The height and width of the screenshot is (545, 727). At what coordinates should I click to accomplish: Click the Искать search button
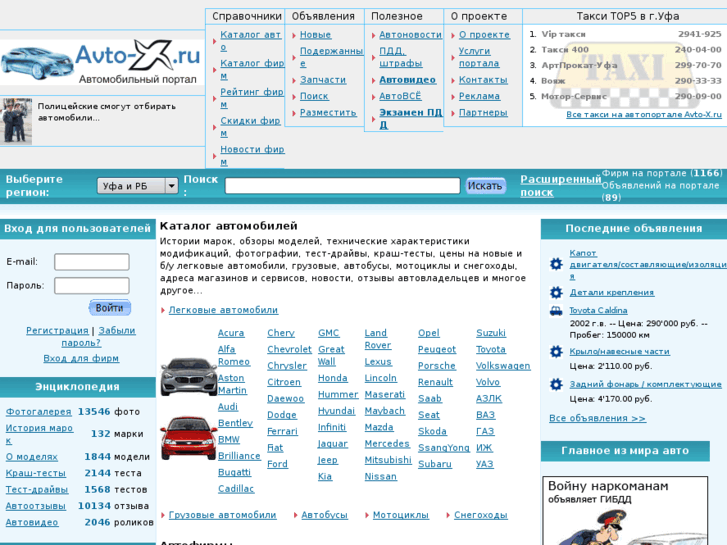pyautogui.click(x=485, y=186)
